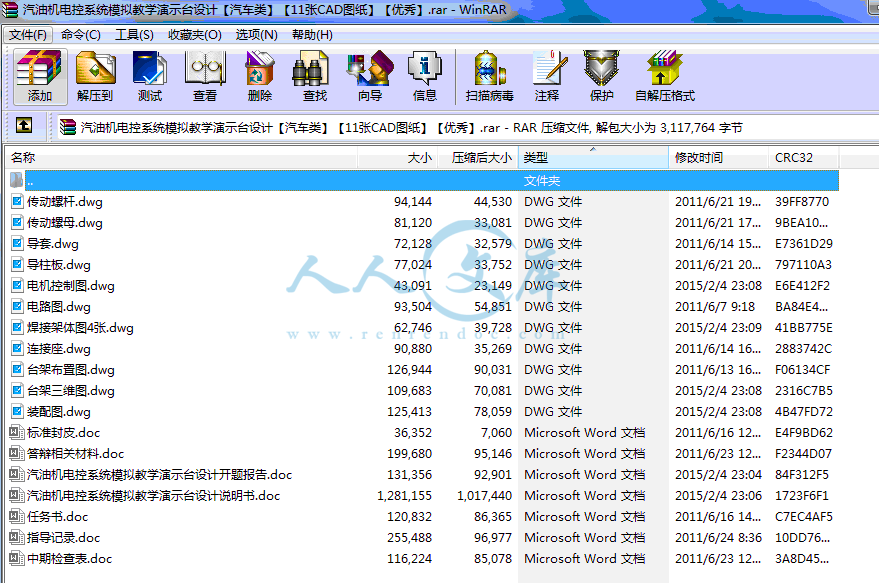Click the icon of 装配图.dwg
This screenshot has width=879, height=583.
[x=17, y=411]
